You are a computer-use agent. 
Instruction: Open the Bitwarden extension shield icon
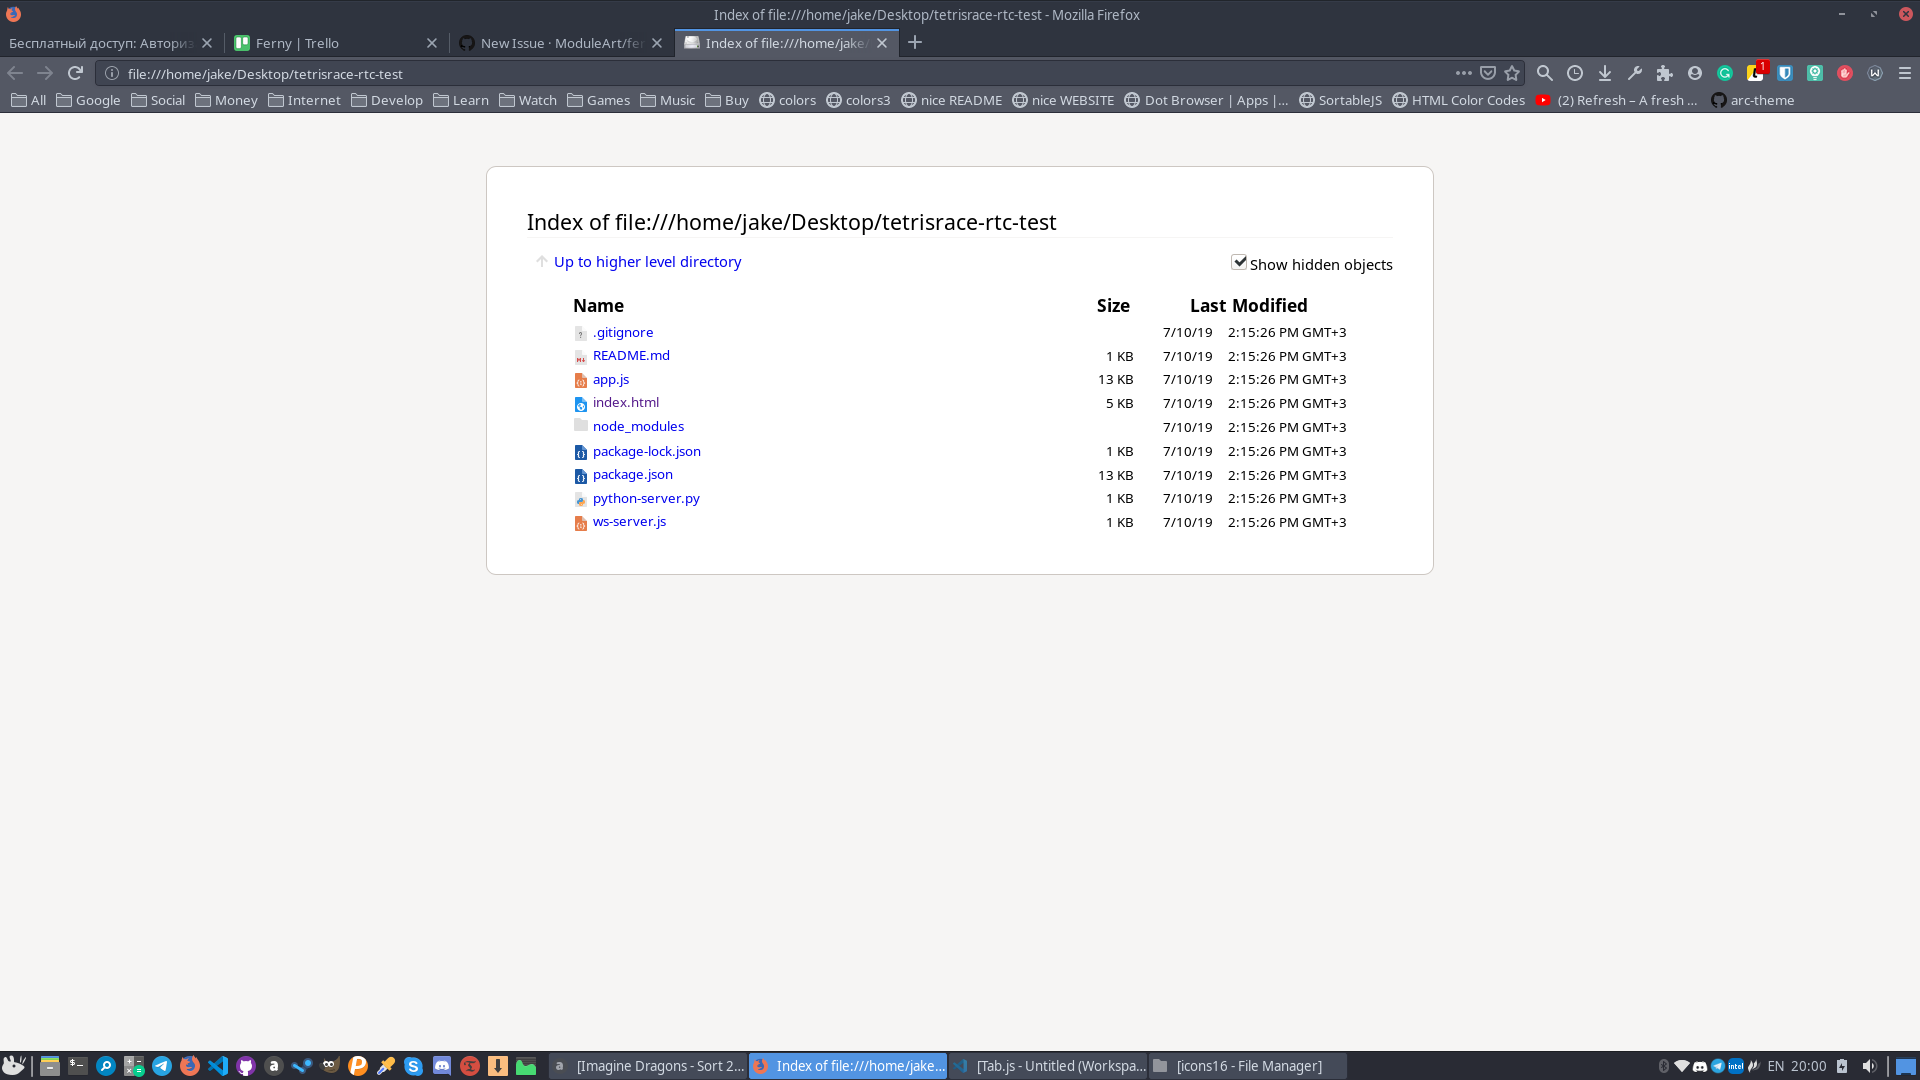[x=1786, y=73]
